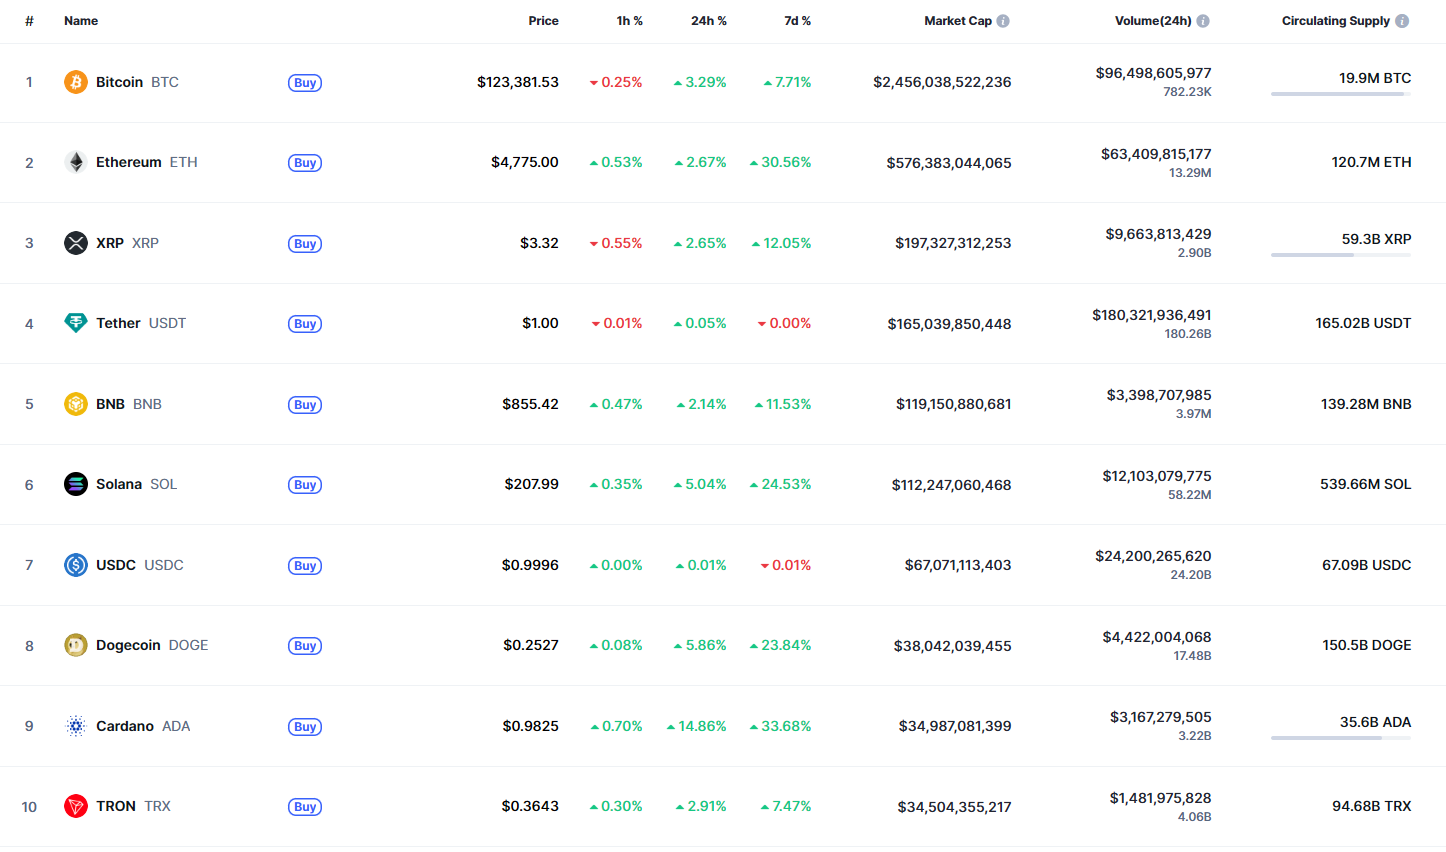Open the Bitcoin BTC name link

(137, 82)
